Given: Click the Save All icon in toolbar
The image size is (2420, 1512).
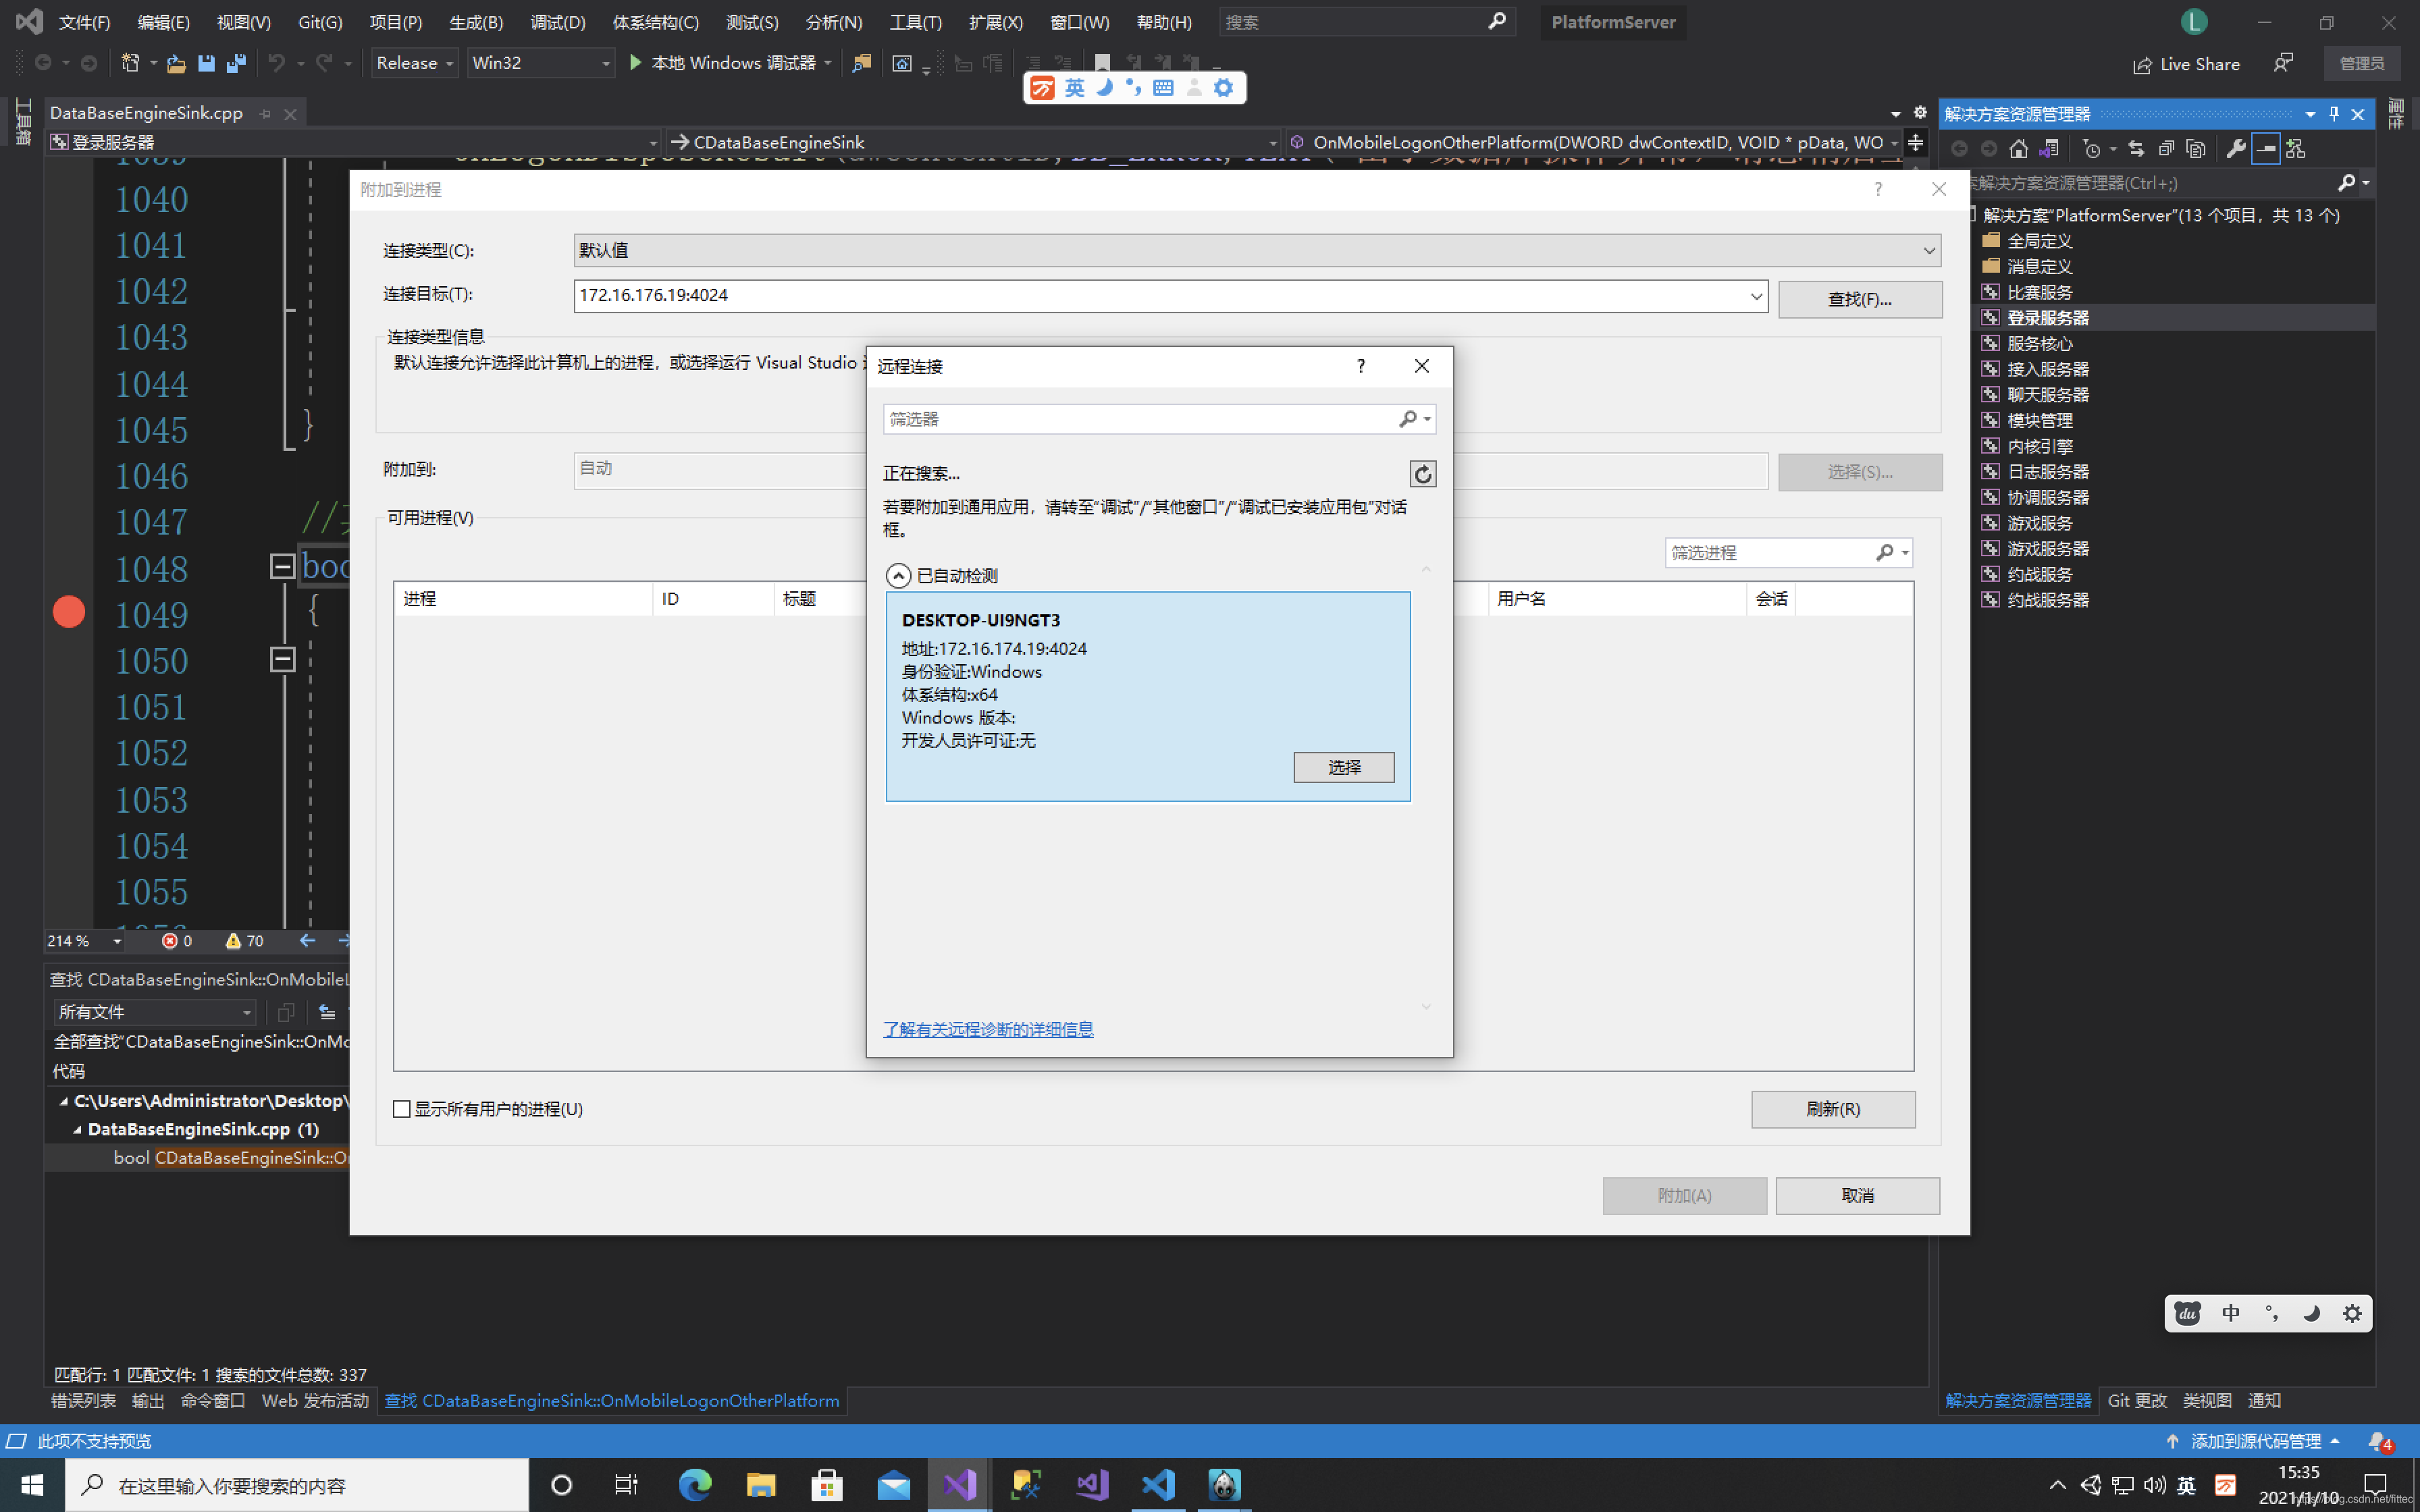Looking at the screenshot, I should [236, 63].
